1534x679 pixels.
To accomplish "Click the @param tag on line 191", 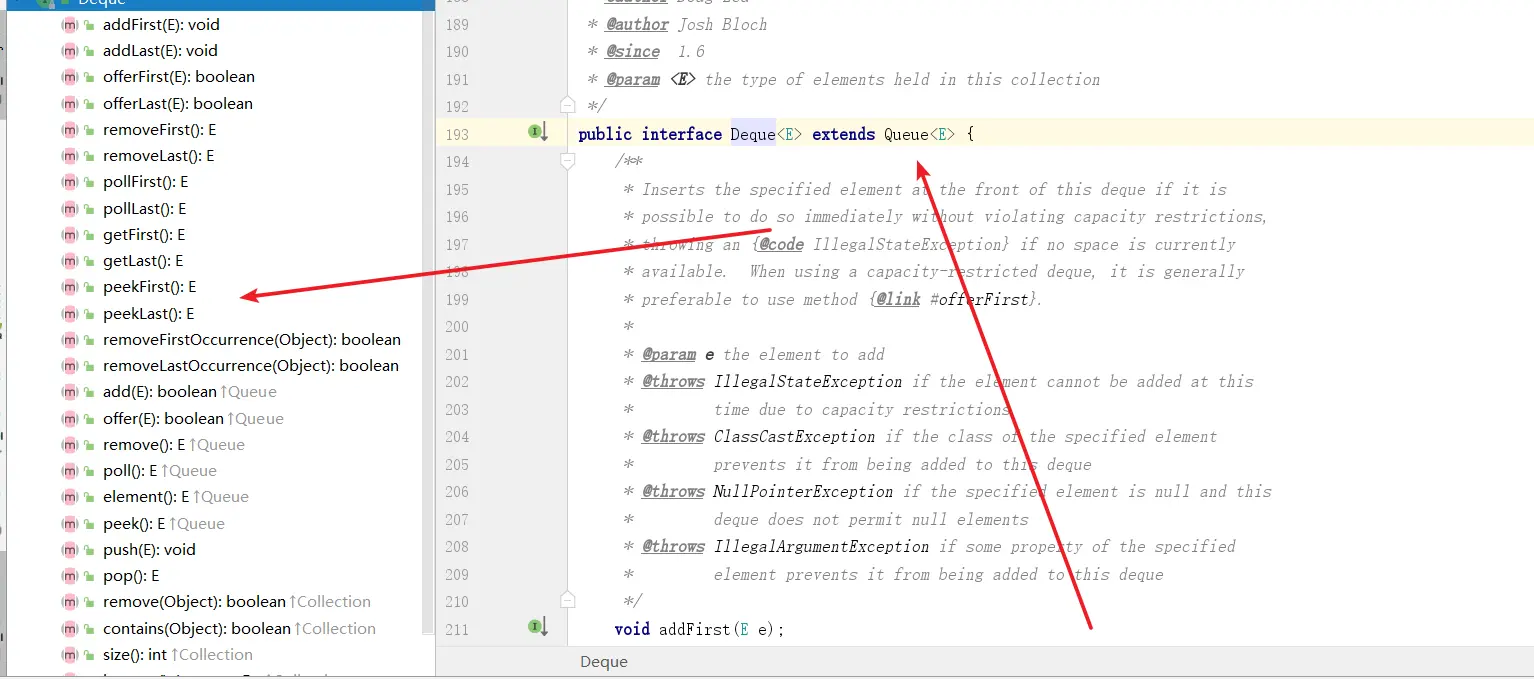I will click(x=633, y=79).
